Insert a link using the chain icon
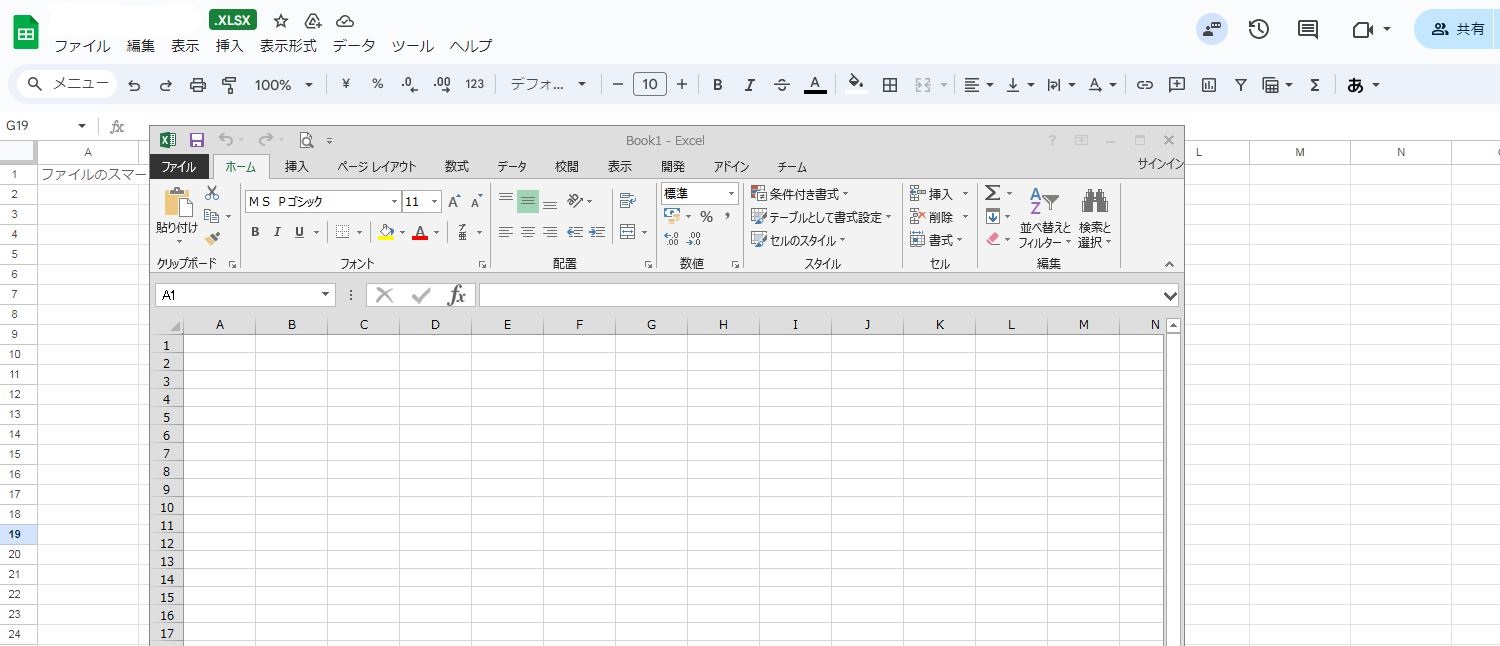Viewport: 1500px width, 646px height. tap(1145, 85)
